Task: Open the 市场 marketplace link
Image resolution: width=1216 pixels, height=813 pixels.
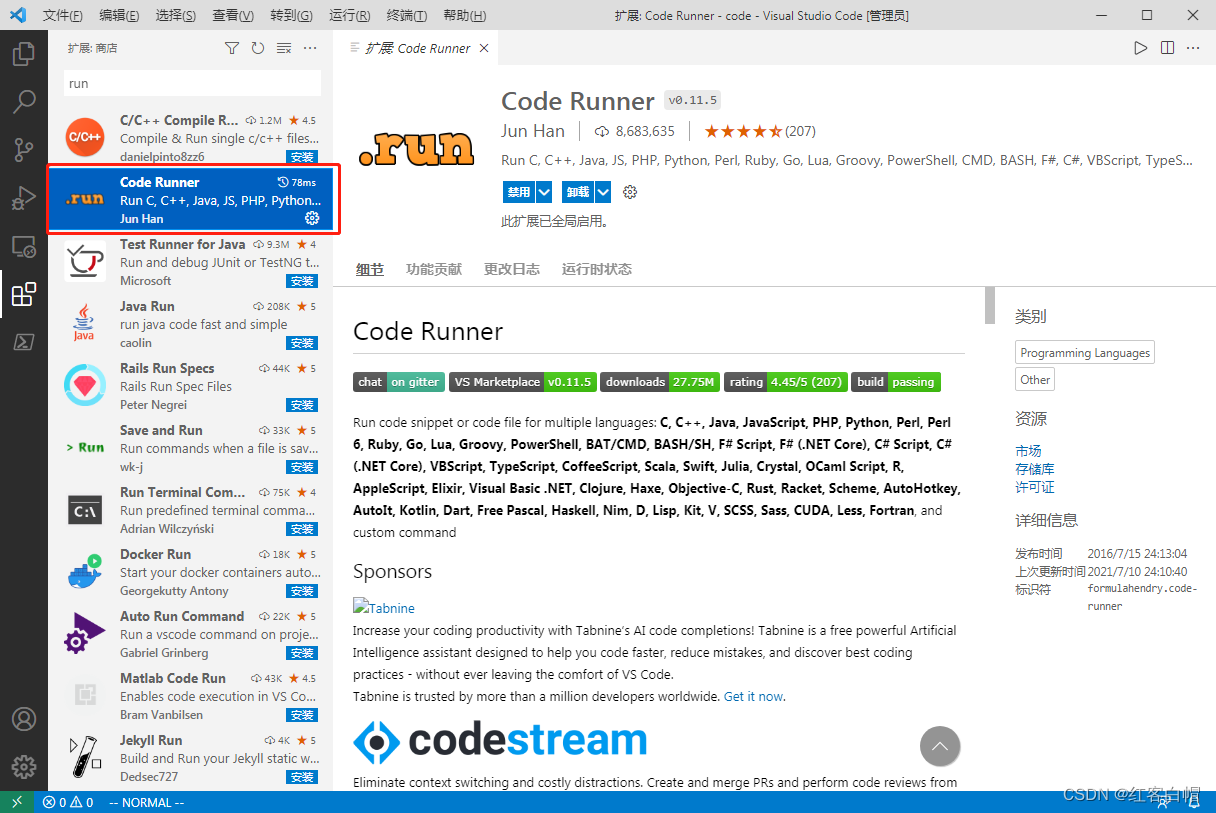Action: [1028, 451]
